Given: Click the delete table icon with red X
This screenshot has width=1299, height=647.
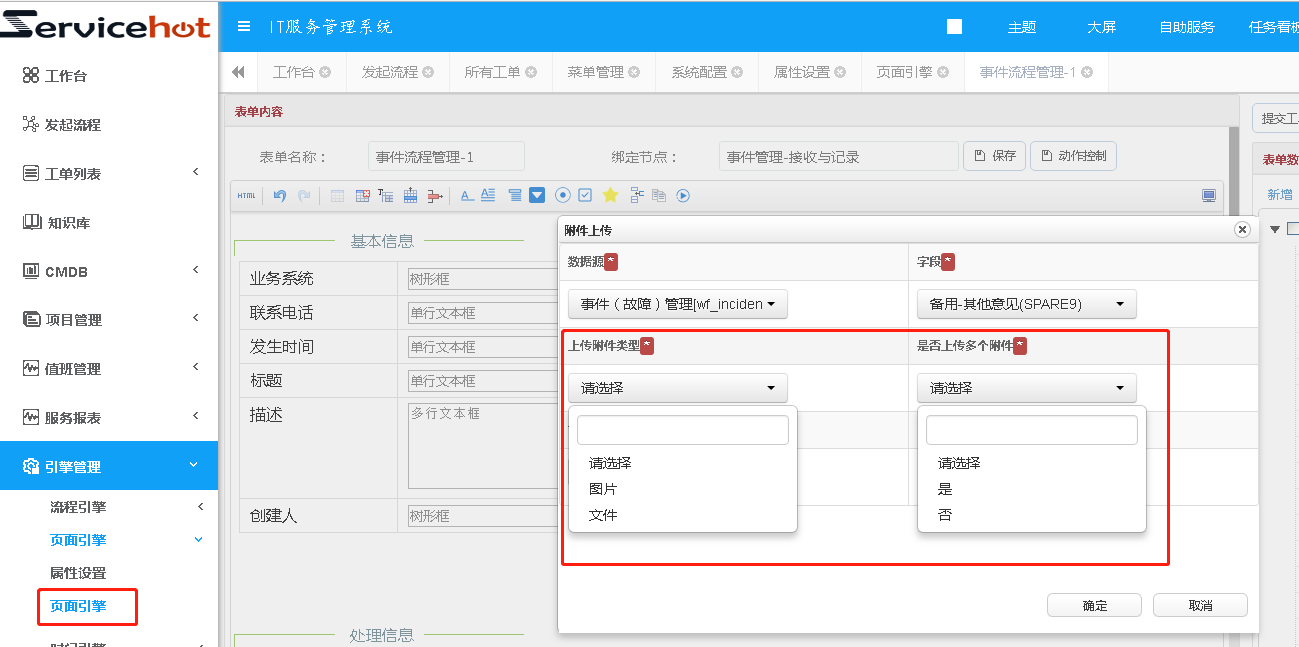Looking at the screenshot, I should (362, 196).
